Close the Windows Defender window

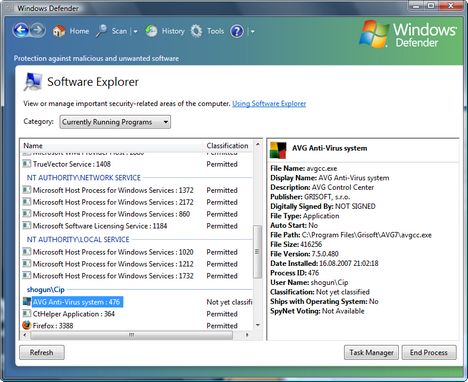tap(451, 6)
